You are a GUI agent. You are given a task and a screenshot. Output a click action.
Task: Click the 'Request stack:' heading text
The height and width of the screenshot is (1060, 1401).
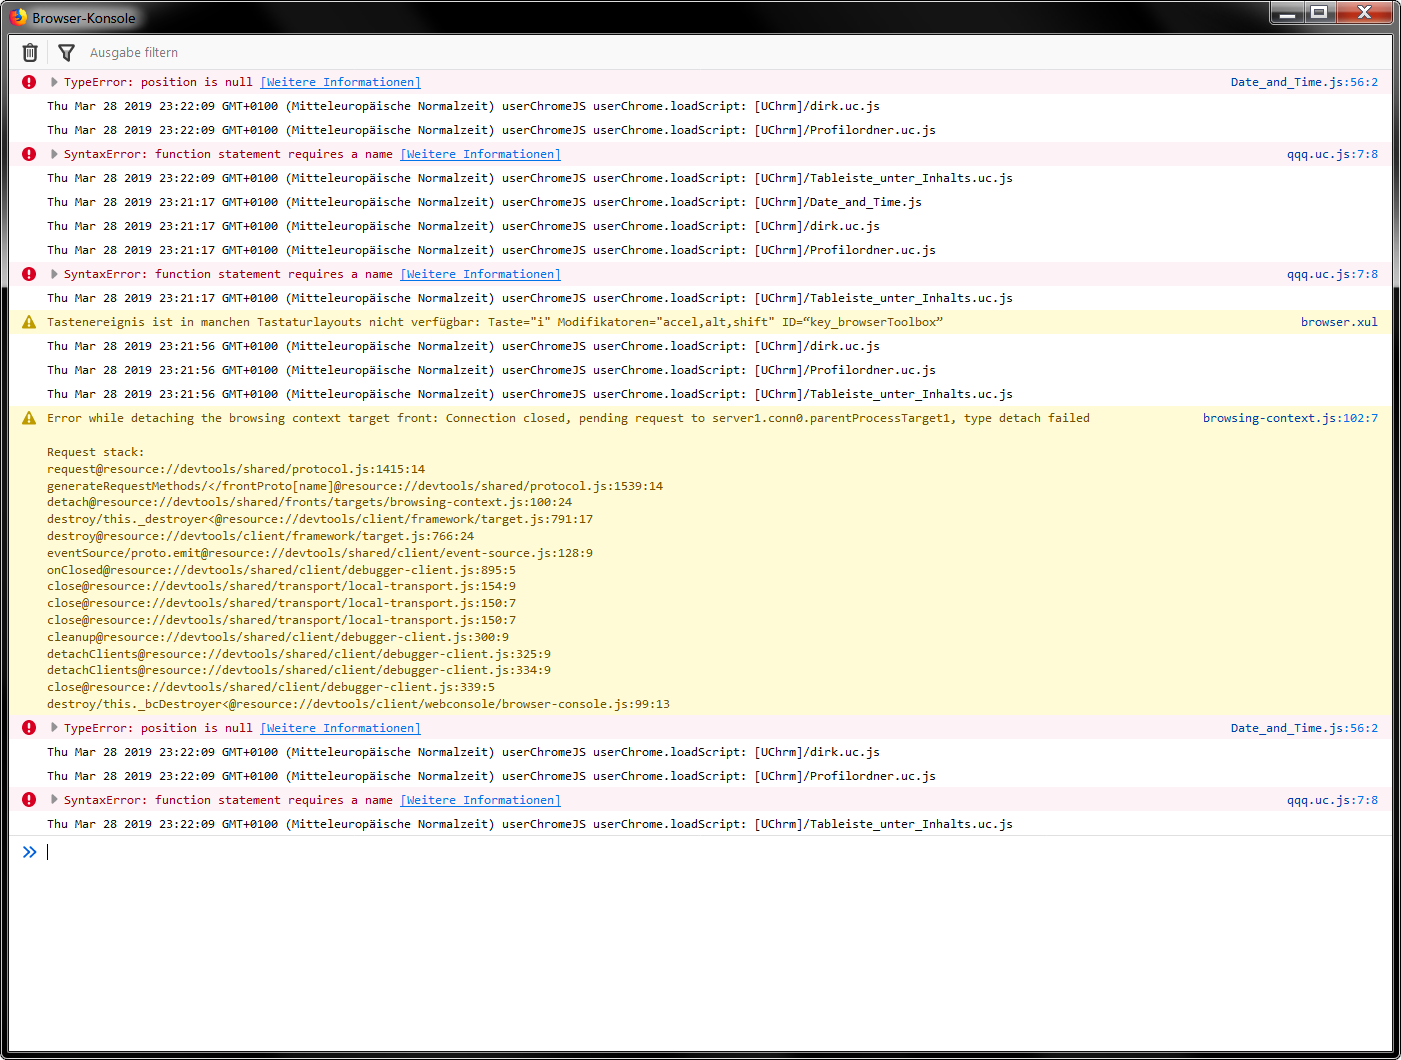click(95, 452)
